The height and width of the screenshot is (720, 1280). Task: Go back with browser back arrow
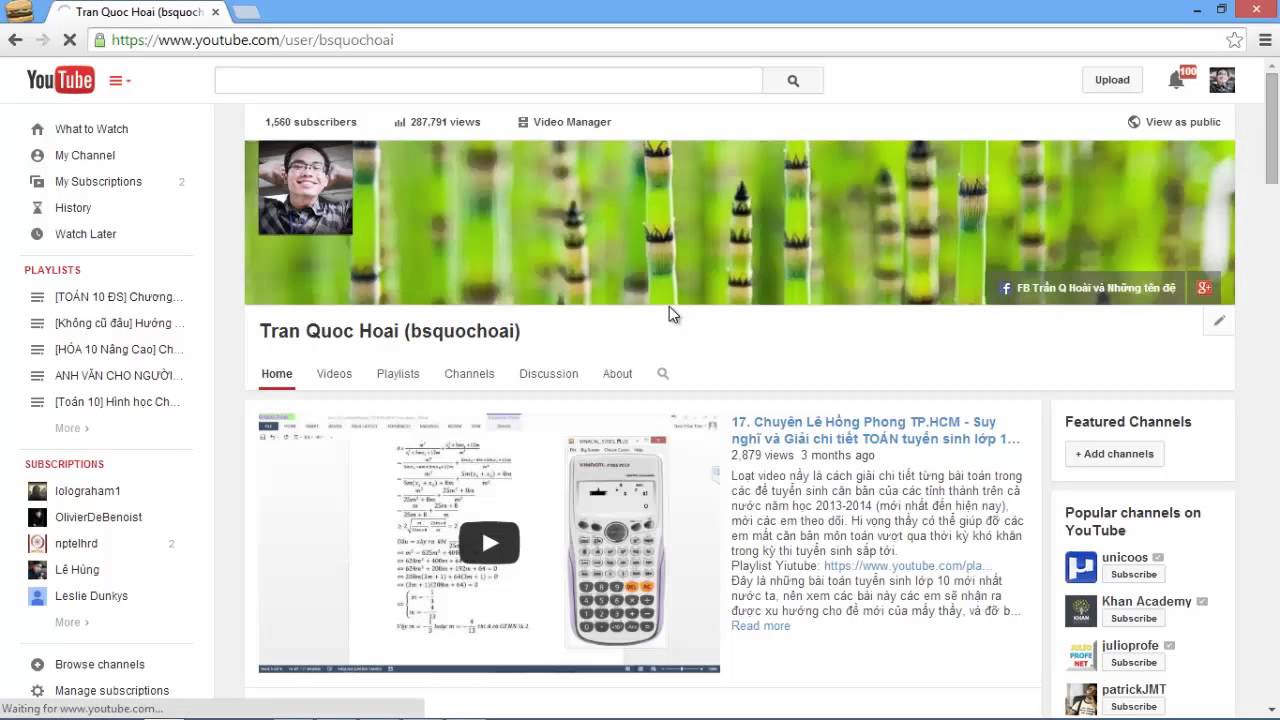15,40
